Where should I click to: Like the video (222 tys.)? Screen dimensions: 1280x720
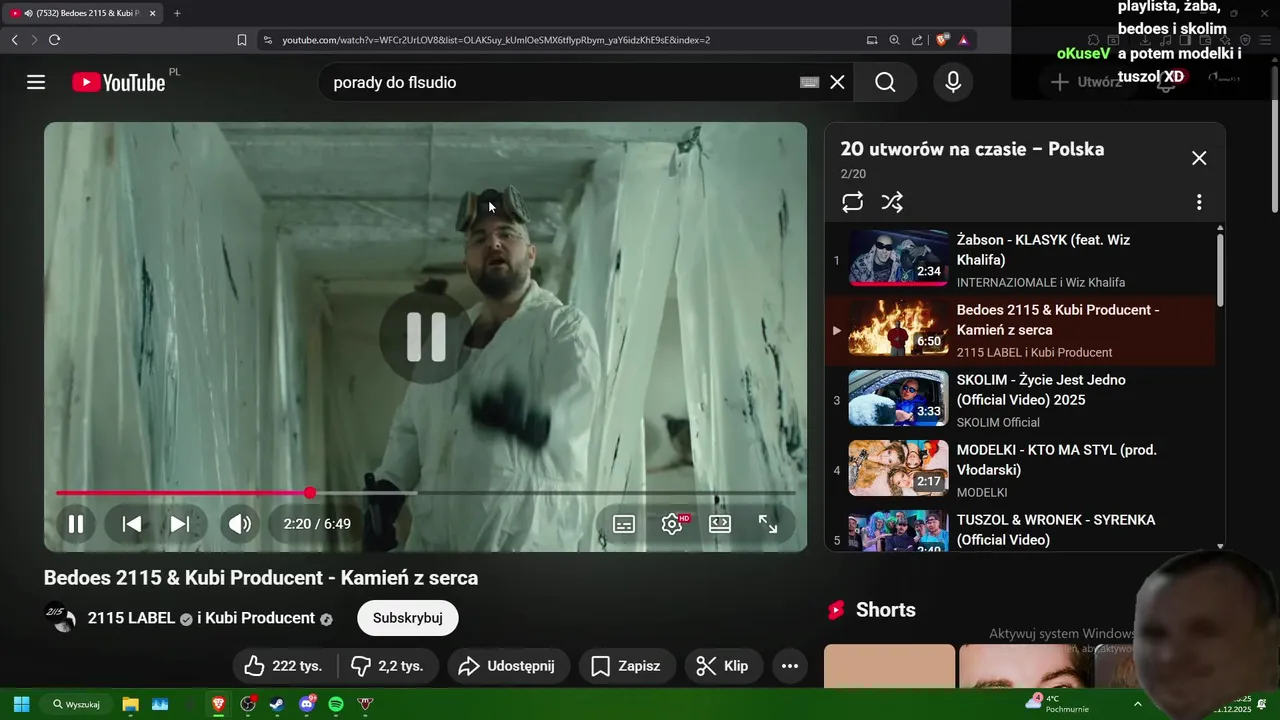point(284,666)
